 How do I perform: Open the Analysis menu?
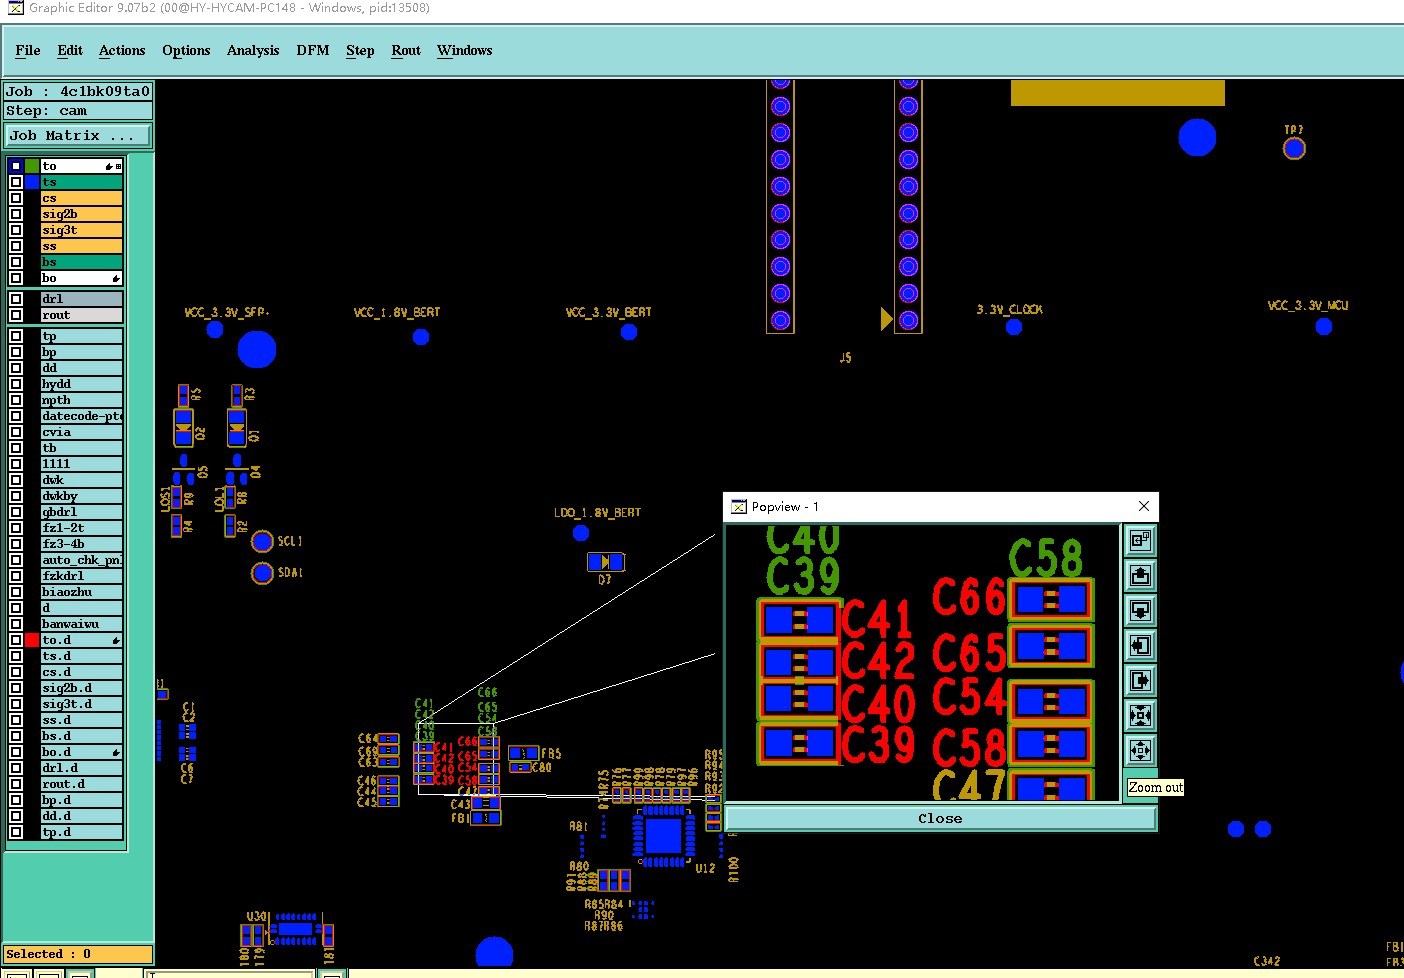click(253, 50)
